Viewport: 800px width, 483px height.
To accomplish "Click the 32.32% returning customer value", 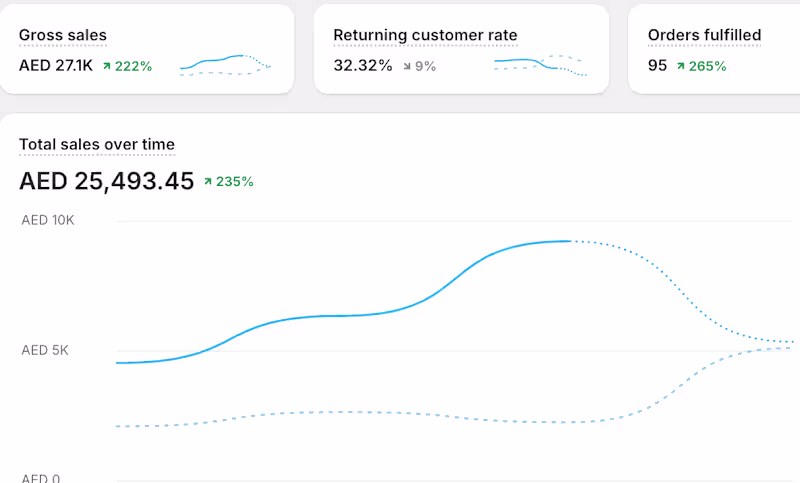I will click(x=362, y=66).
